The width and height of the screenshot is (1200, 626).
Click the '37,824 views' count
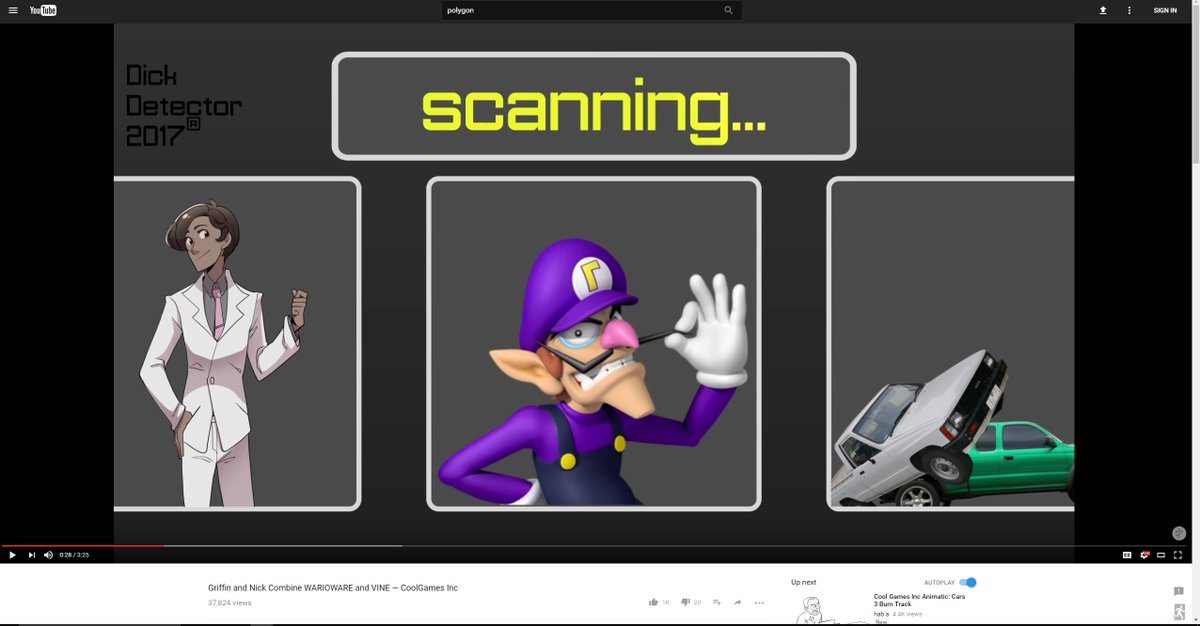pos(230,603)
